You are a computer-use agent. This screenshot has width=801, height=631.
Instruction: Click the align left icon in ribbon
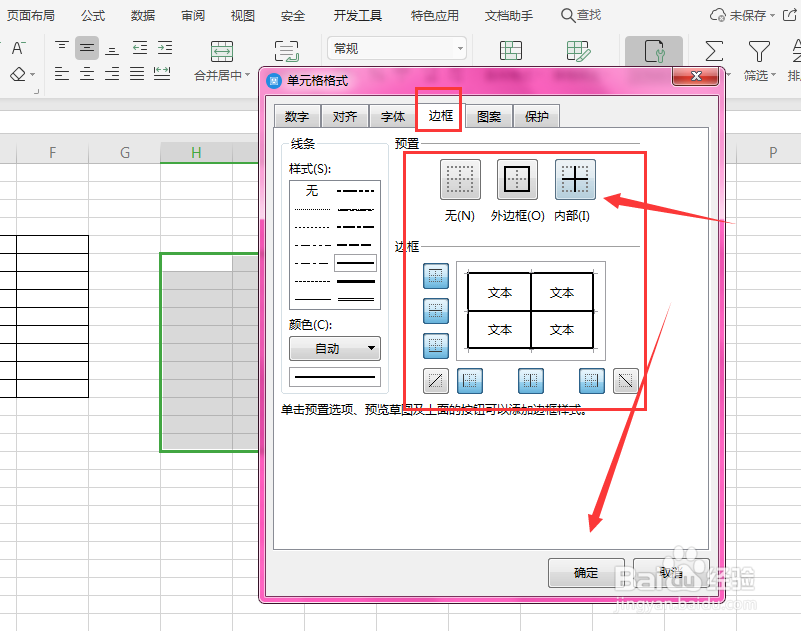point(62,74)
